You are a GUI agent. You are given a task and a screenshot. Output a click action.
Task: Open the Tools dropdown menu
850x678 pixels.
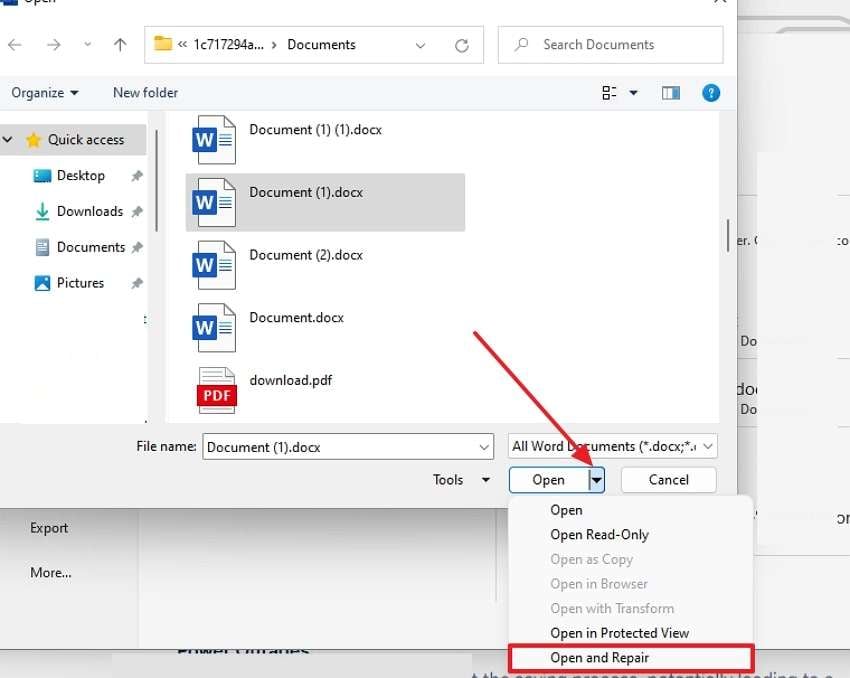pyautogui.click(x=461, y=480)
